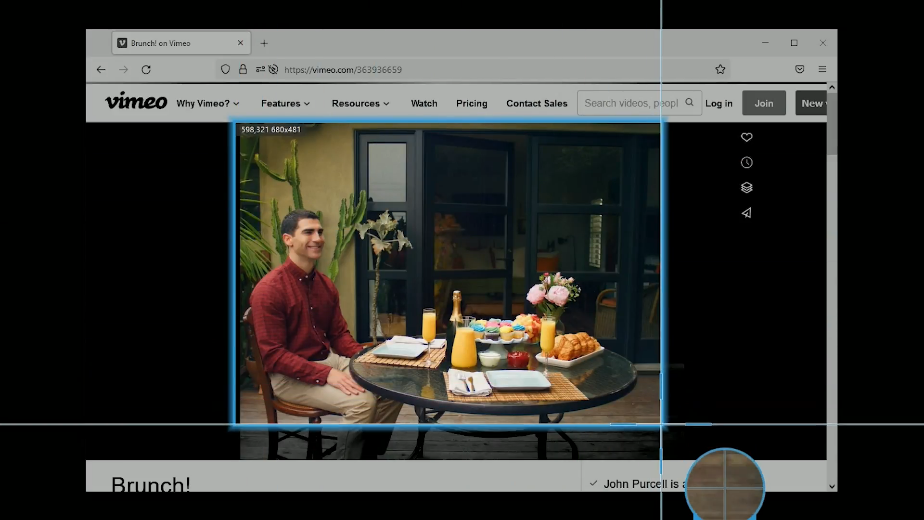Click the padlock site security icon
924x520 pixels.
(x=243, y=70)
